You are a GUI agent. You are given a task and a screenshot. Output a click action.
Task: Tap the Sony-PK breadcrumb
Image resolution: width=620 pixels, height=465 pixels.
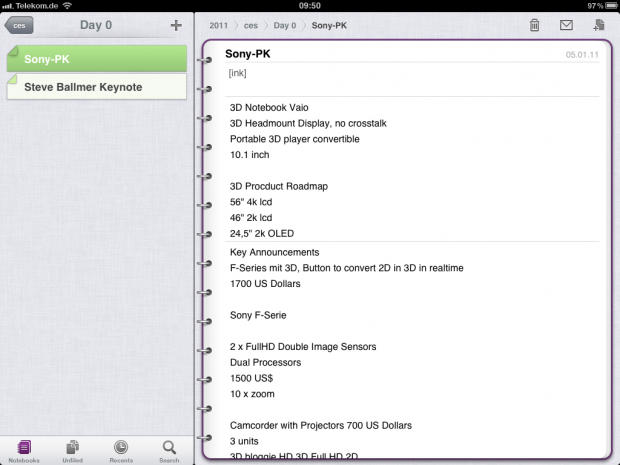[329, 25]
